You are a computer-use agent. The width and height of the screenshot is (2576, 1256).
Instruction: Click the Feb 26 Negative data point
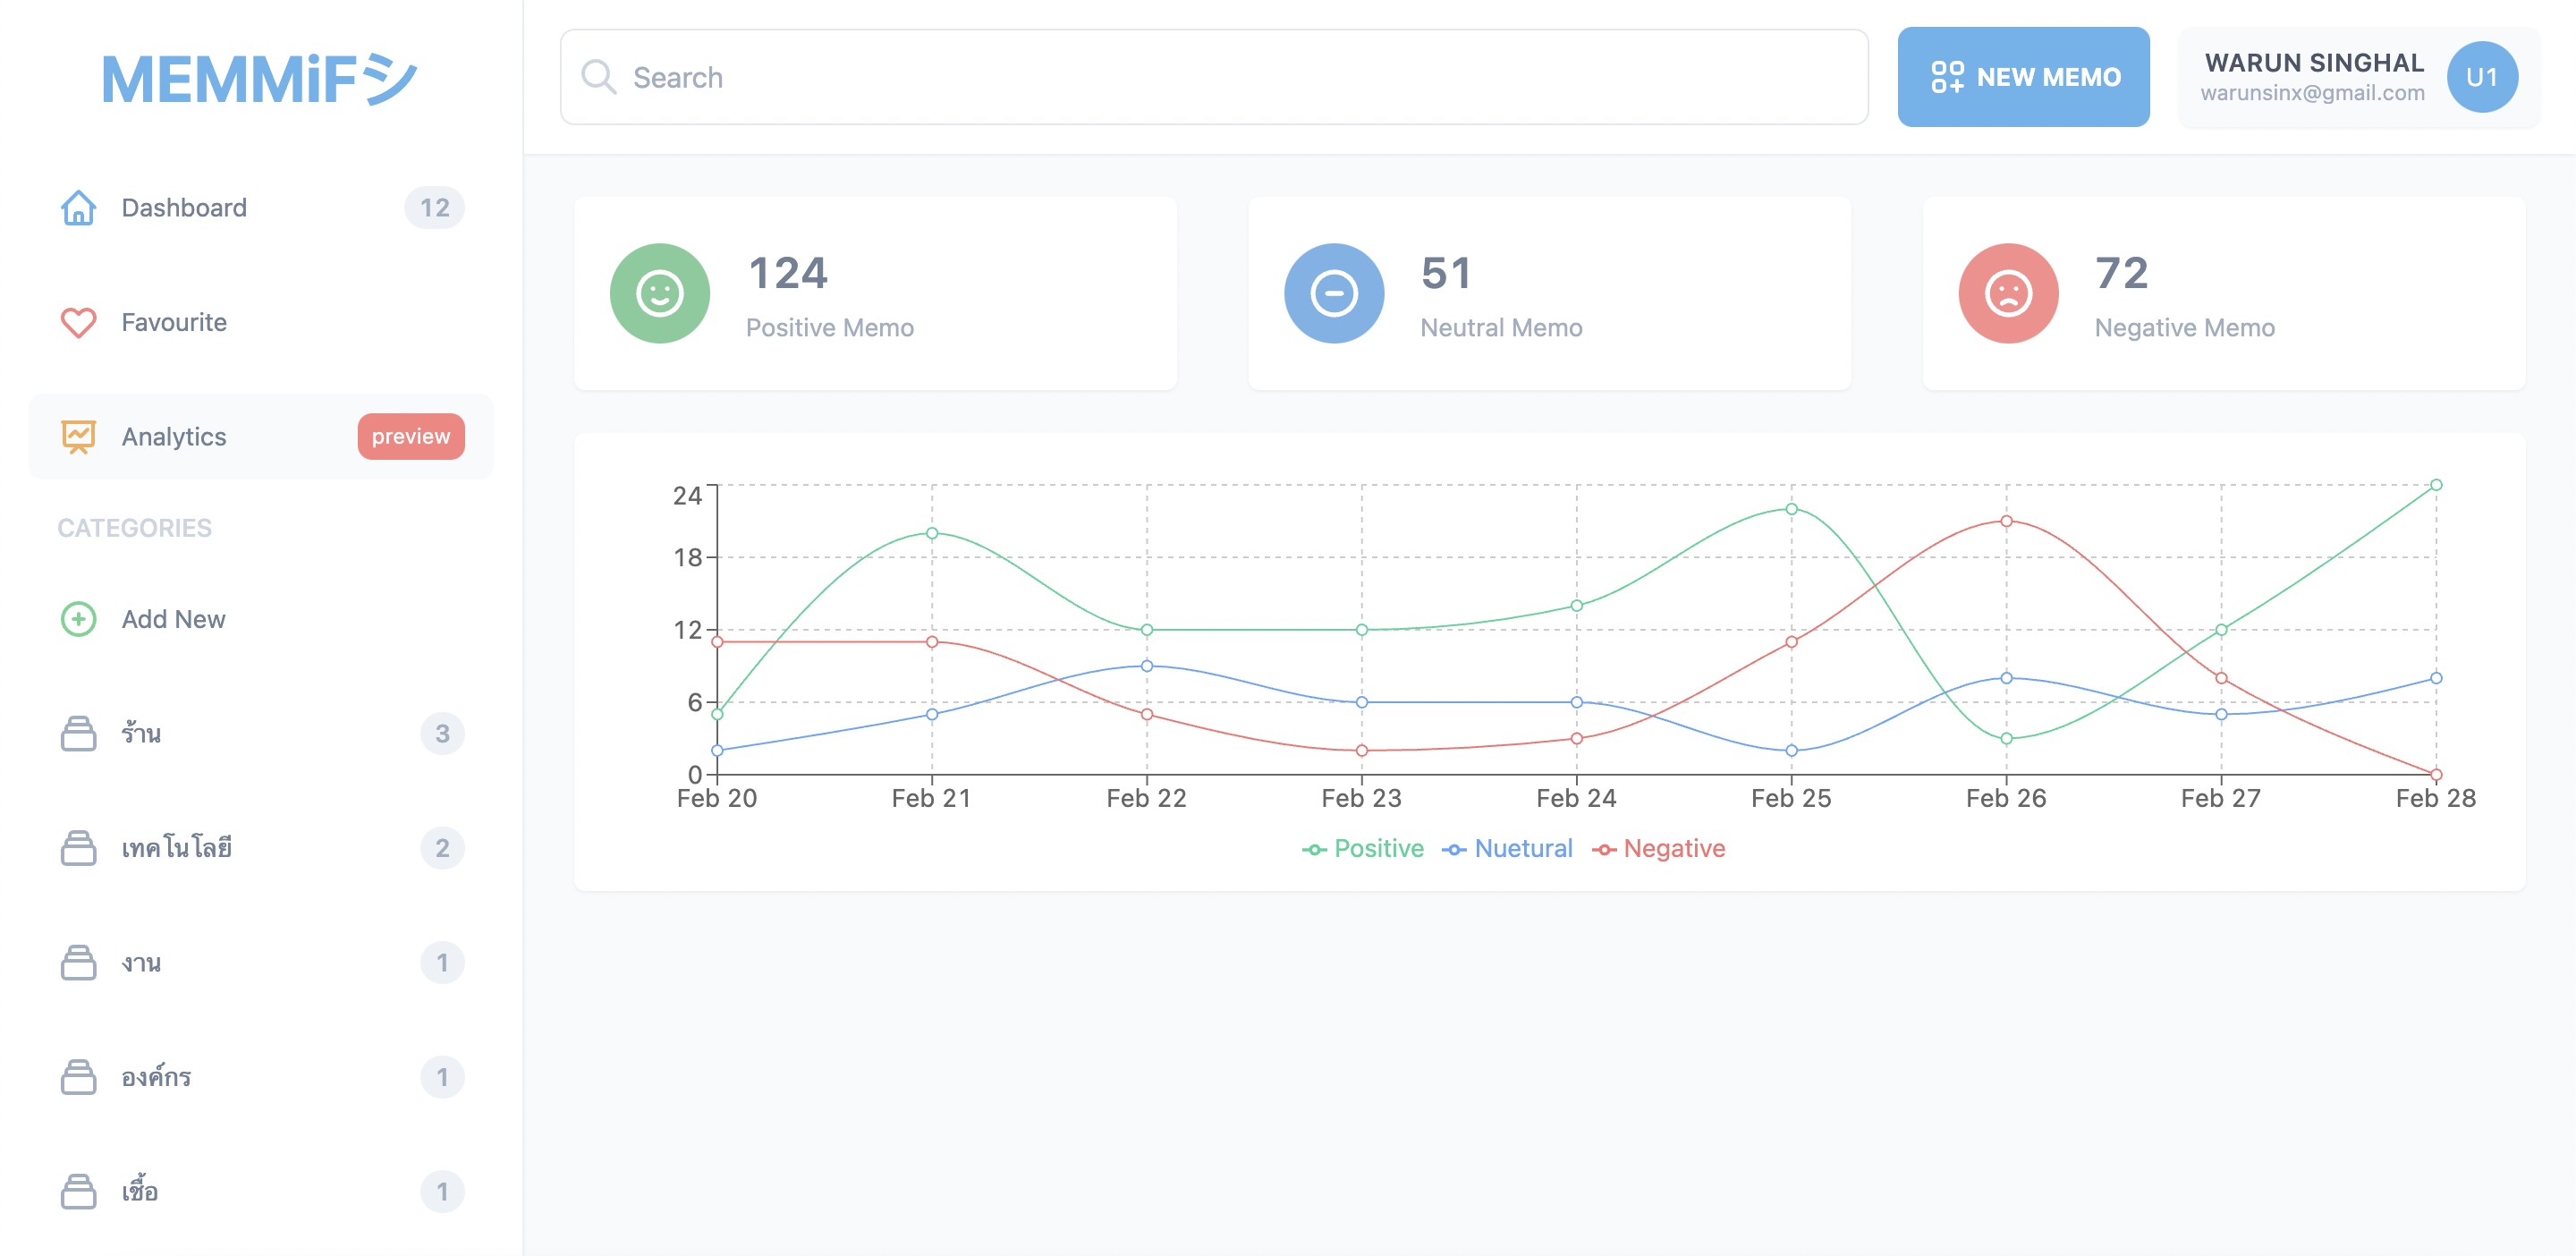[2006, 521]
